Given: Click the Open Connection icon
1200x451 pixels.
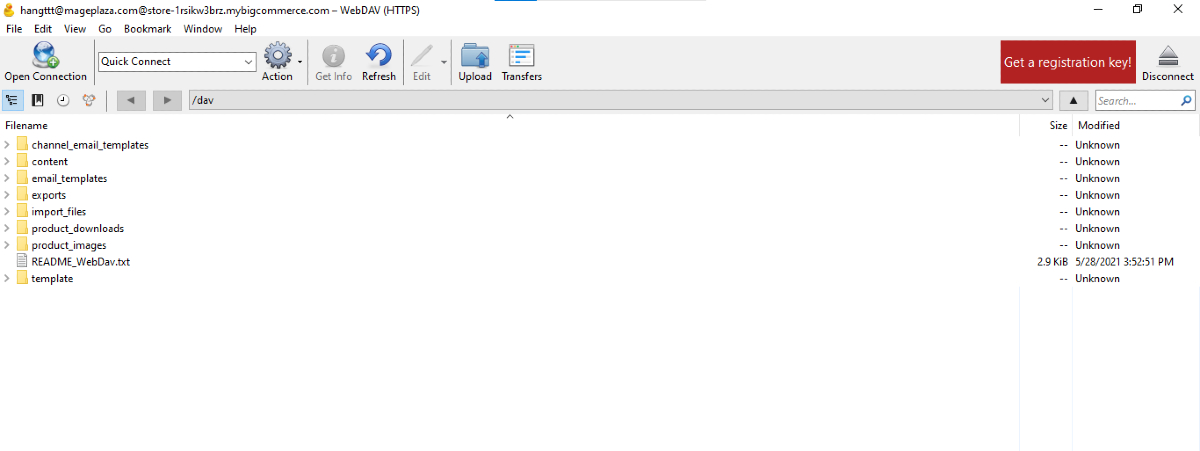Looking at the screenshot, I should [x=45, y=56].
